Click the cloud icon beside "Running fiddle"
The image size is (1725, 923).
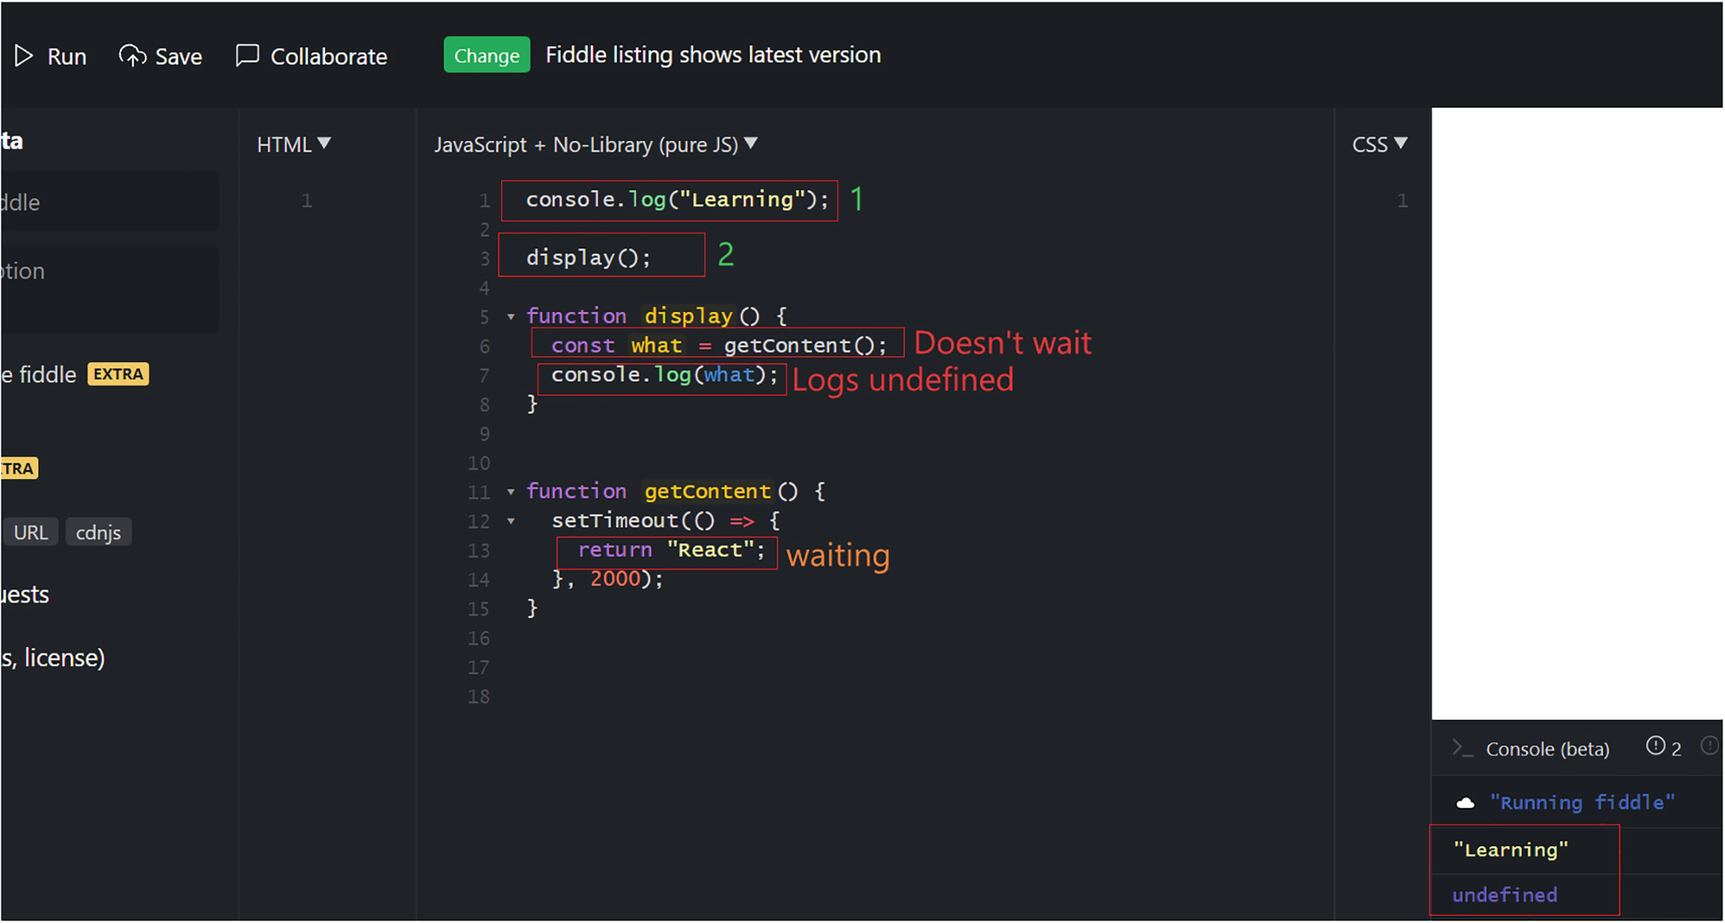1465,803
